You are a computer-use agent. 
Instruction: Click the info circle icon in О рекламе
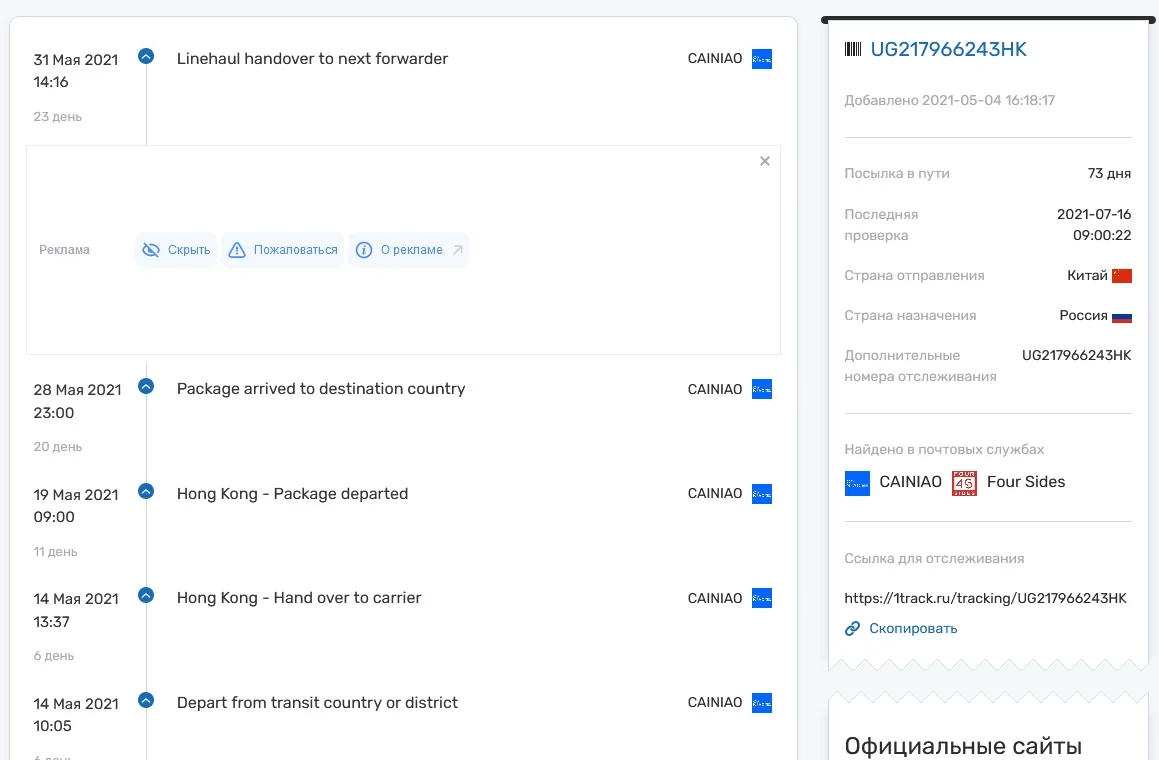(x=364, y=250)
